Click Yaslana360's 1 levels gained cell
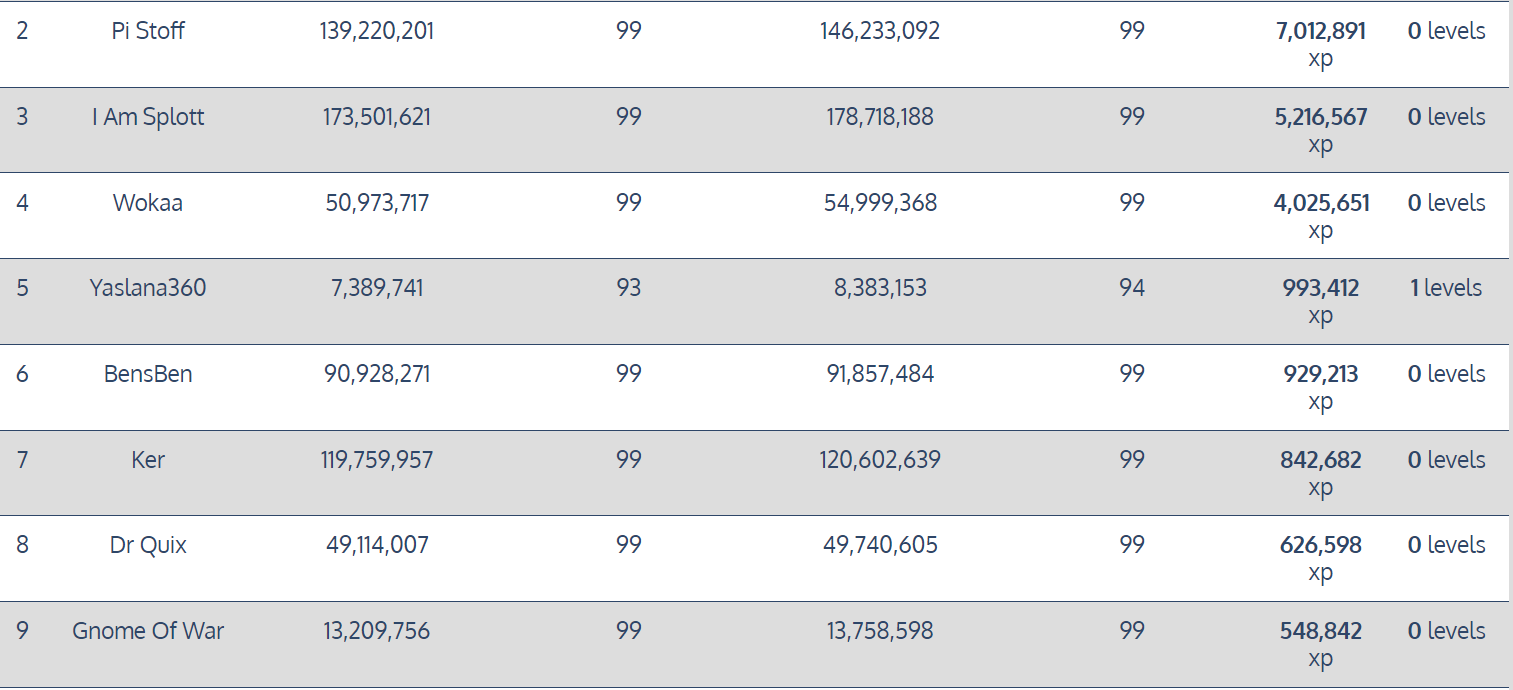1513x690 pixels. coord(1445,288)
